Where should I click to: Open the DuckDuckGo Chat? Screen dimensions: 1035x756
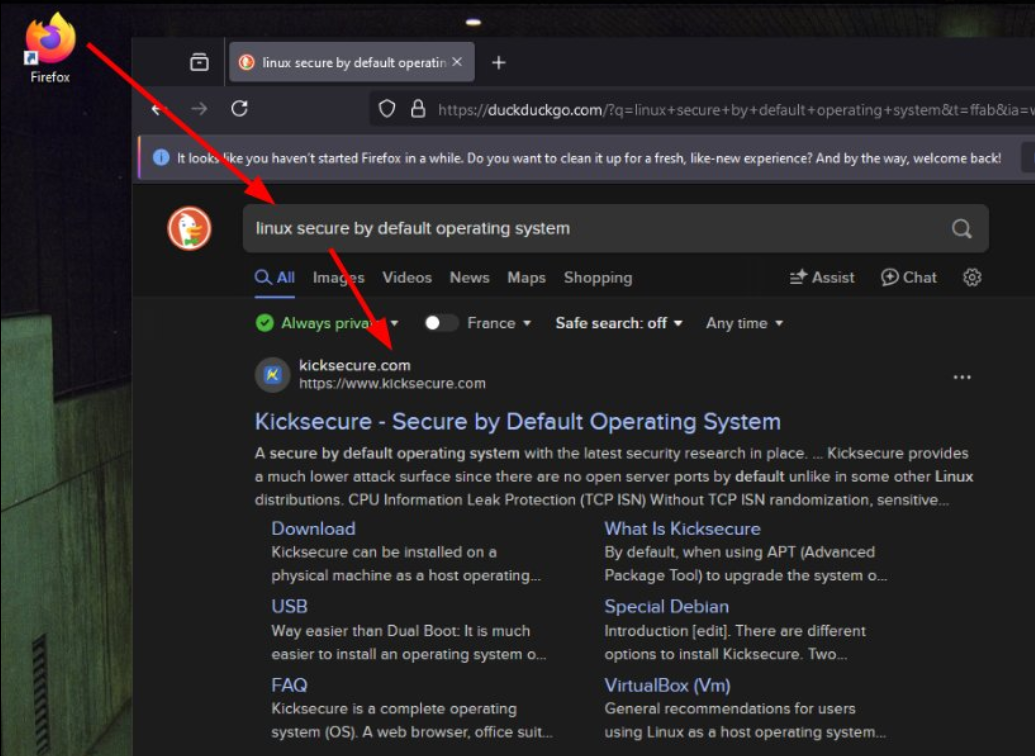909,278
